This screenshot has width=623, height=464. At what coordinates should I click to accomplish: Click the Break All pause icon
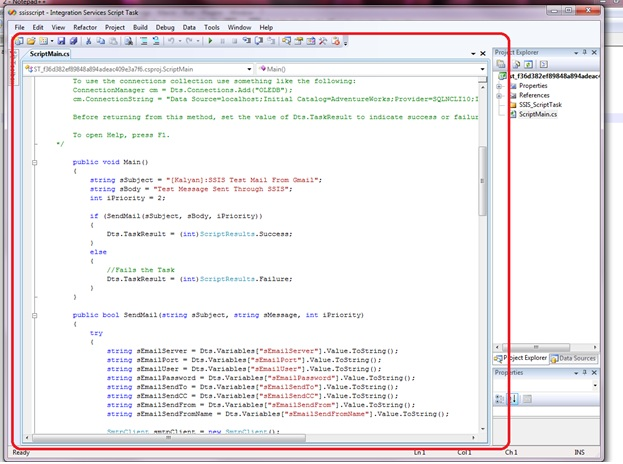click(222, 41)
